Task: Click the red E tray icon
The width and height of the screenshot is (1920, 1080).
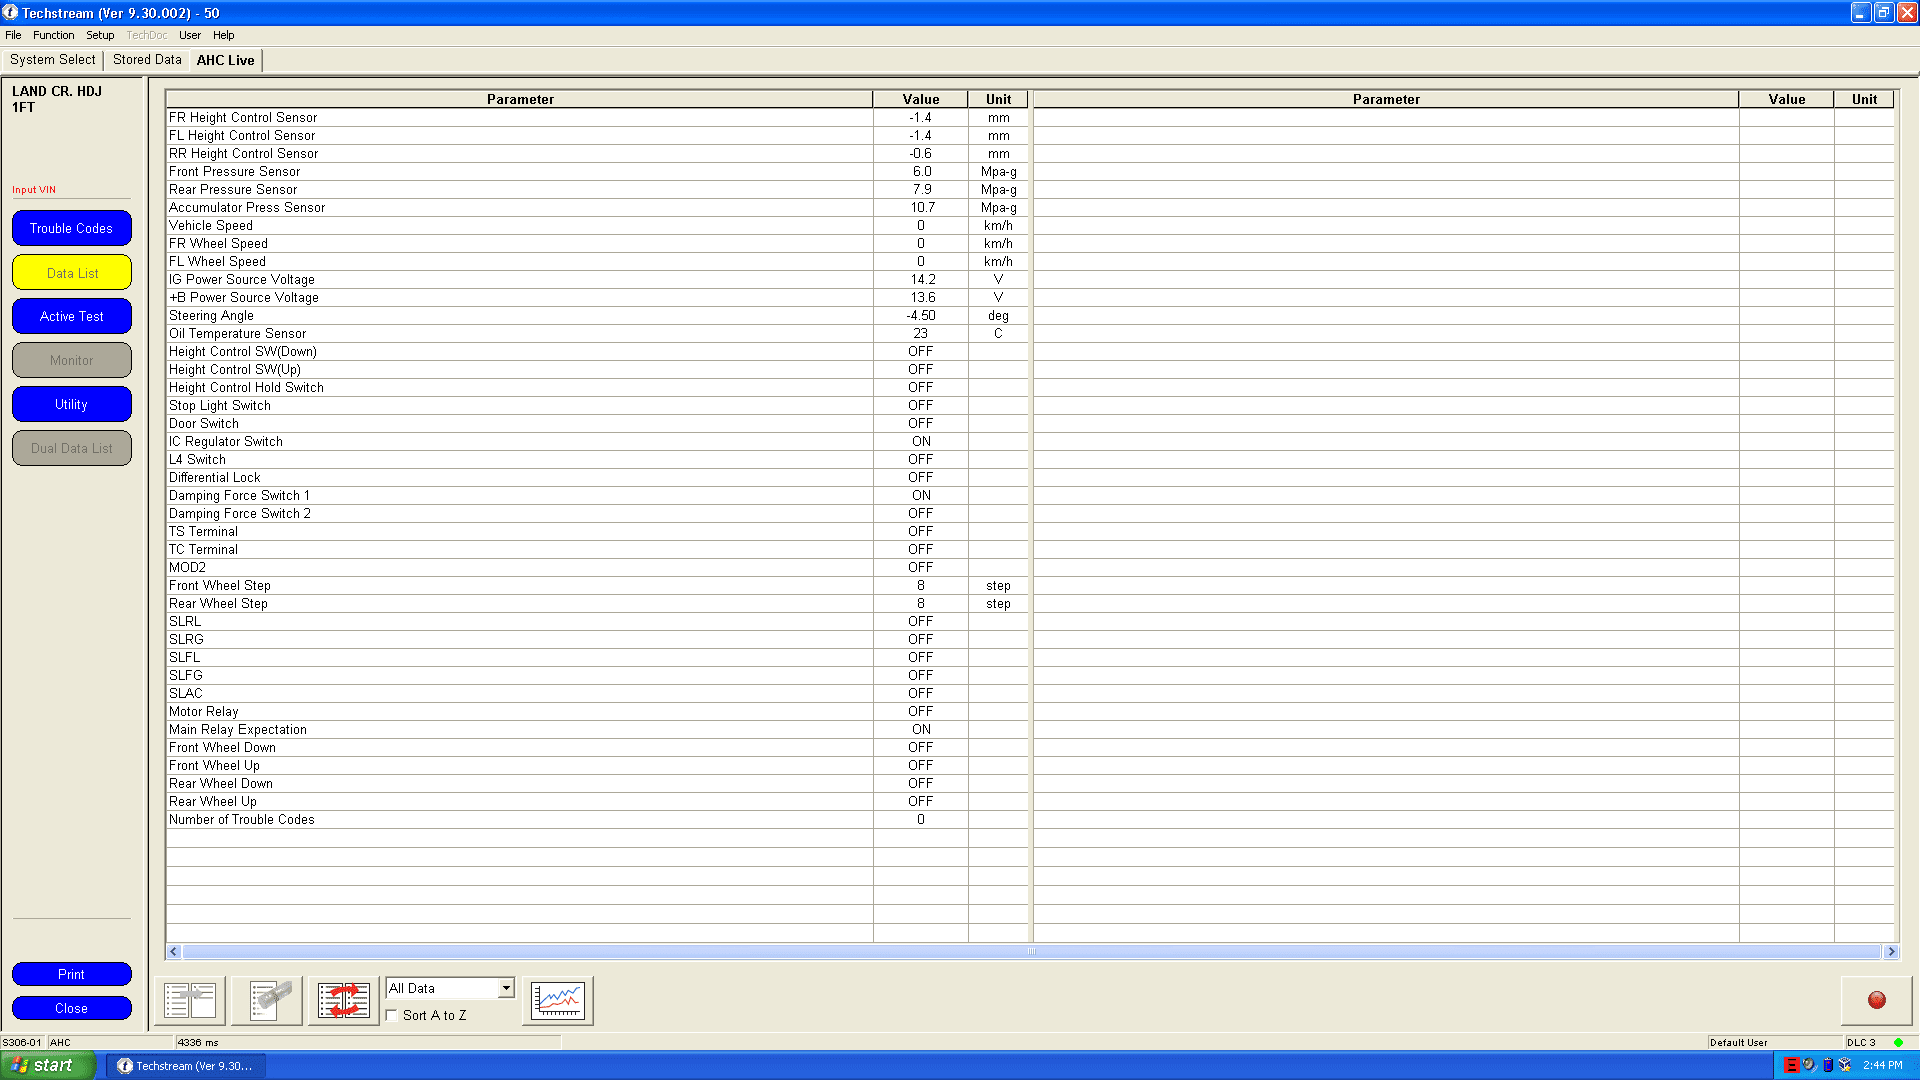Action: point(1791,1065)
